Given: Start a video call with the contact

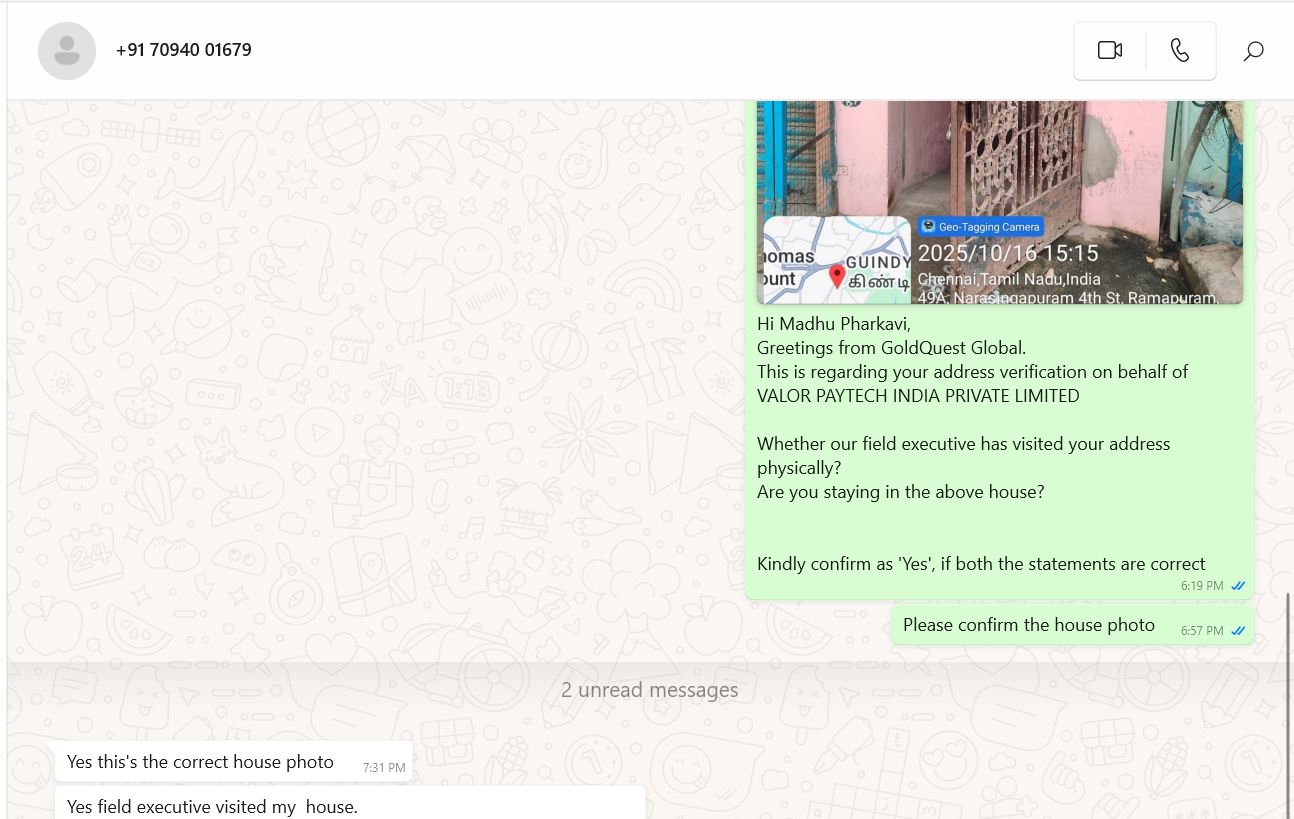Looking at the screenshot, I should click(1109, 51).
